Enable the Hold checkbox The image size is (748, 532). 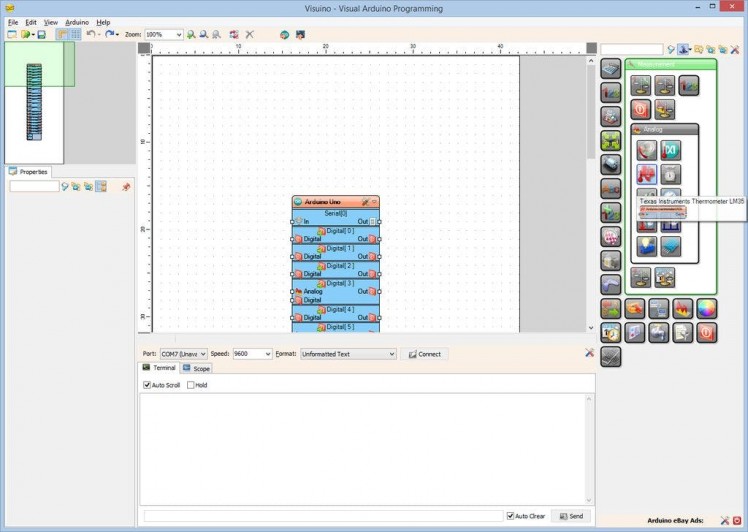click(191, 385)
